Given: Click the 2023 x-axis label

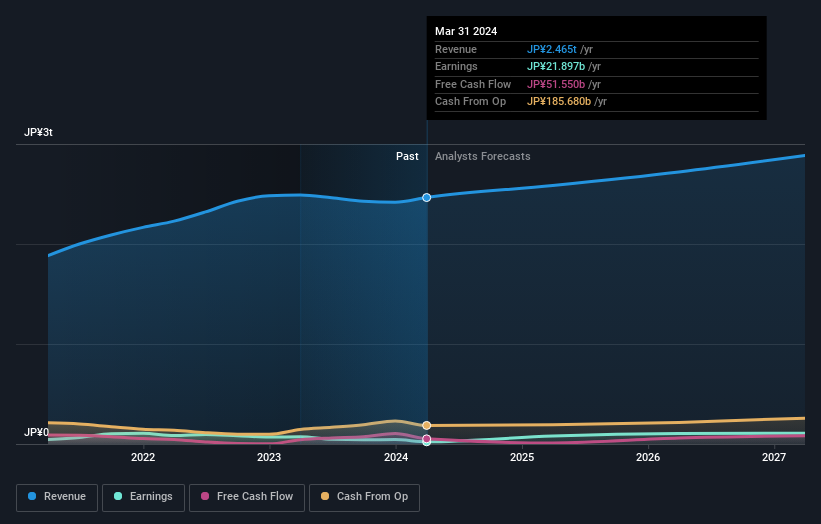Looking at the screenshot, I should pos(269,458).
